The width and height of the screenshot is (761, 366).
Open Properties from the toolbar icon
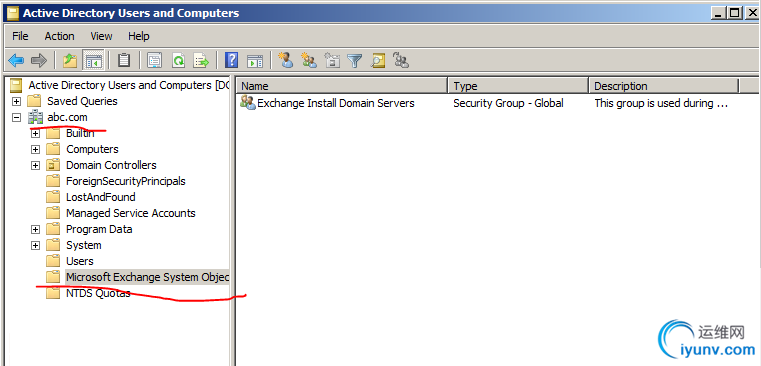[154, 61]
